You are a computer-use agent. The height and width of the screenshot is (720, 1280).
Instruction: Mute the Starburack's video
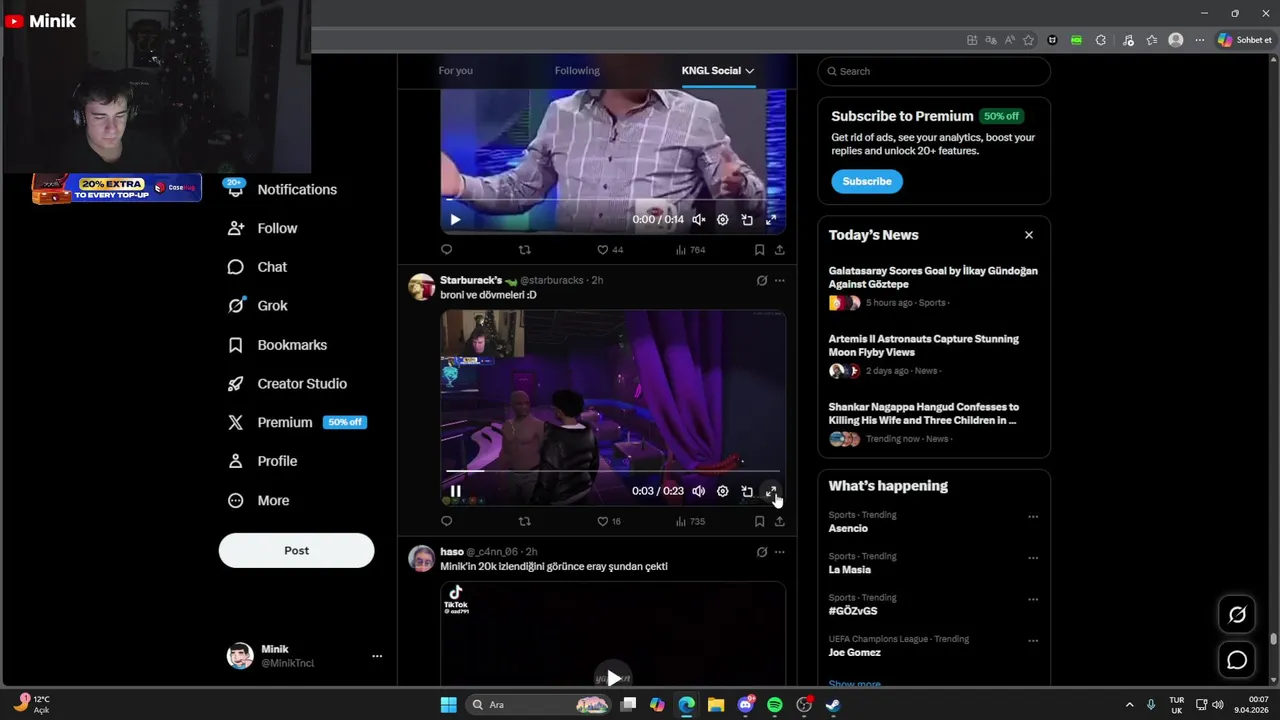(699, 491)
